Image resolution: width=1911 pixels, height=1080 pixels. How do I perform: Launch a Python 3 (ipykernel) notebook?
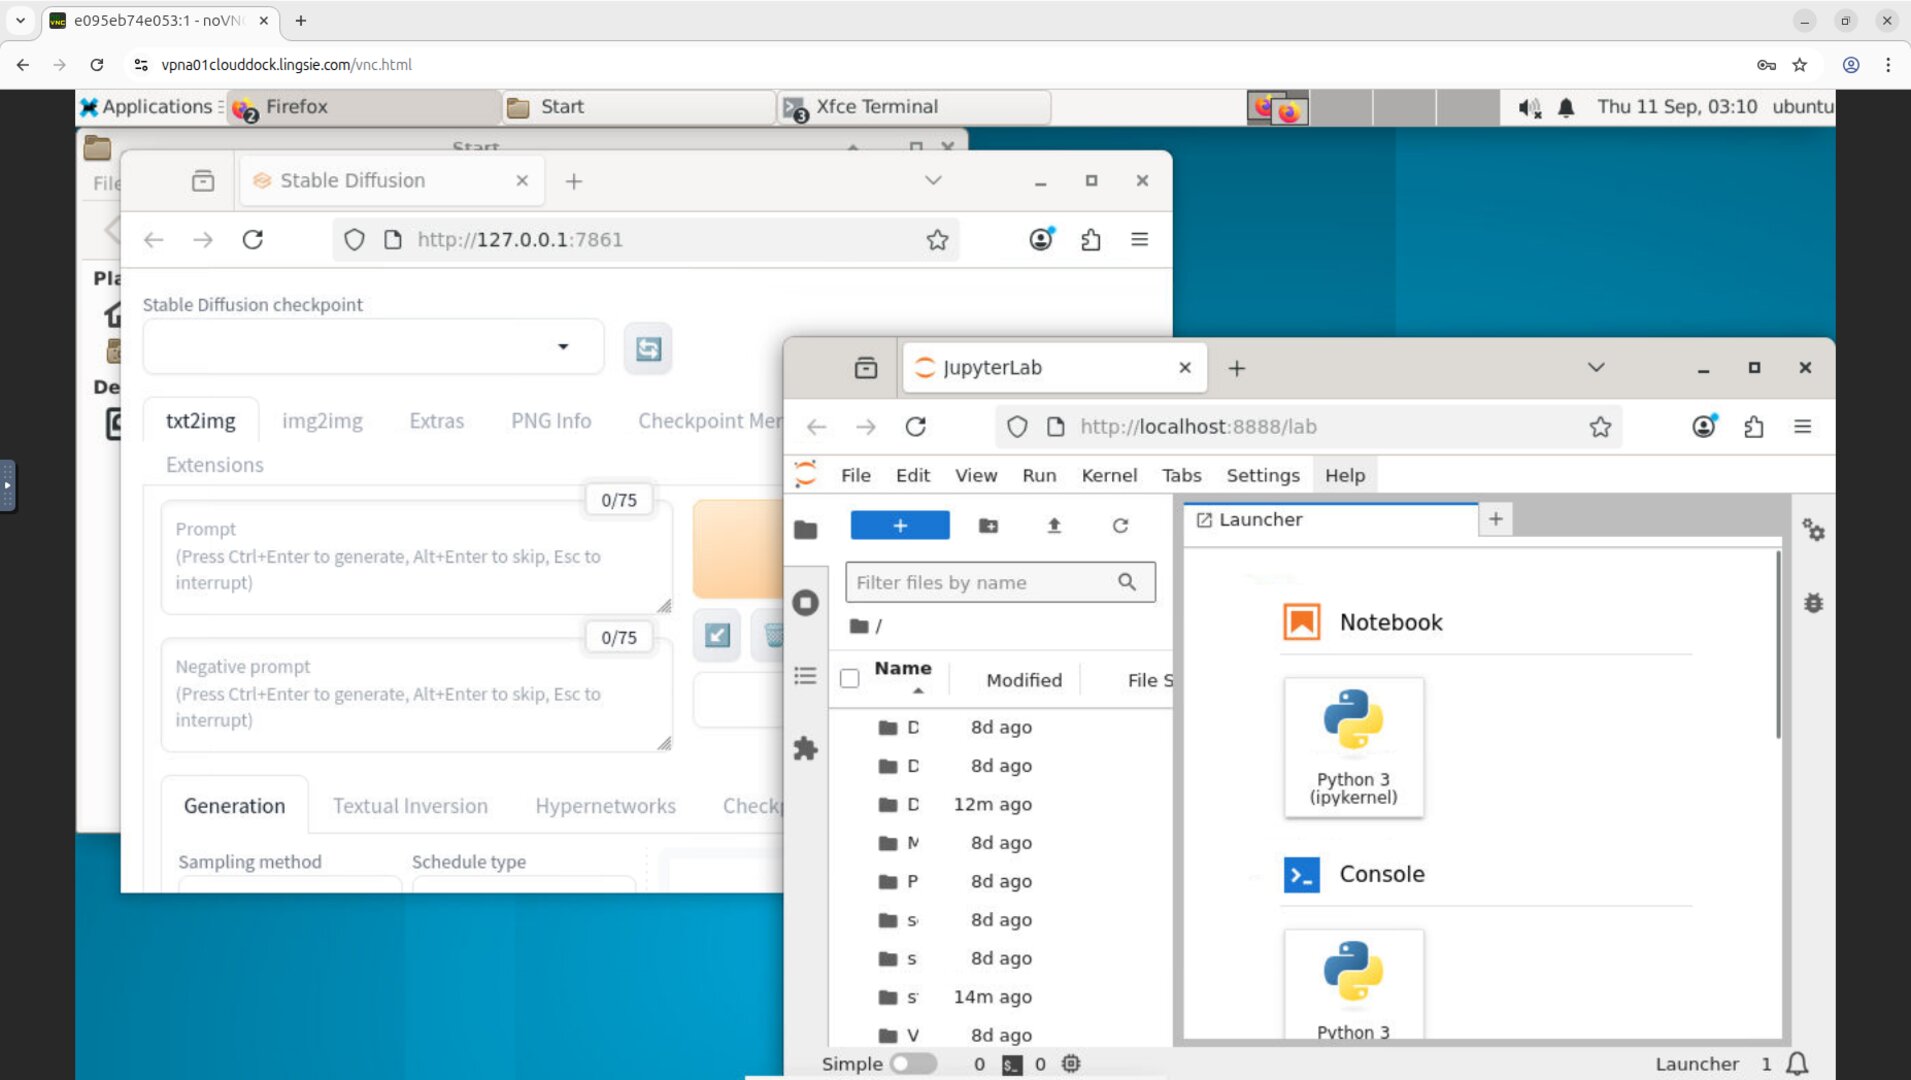pyautogui.click(x=1353, y=745)
